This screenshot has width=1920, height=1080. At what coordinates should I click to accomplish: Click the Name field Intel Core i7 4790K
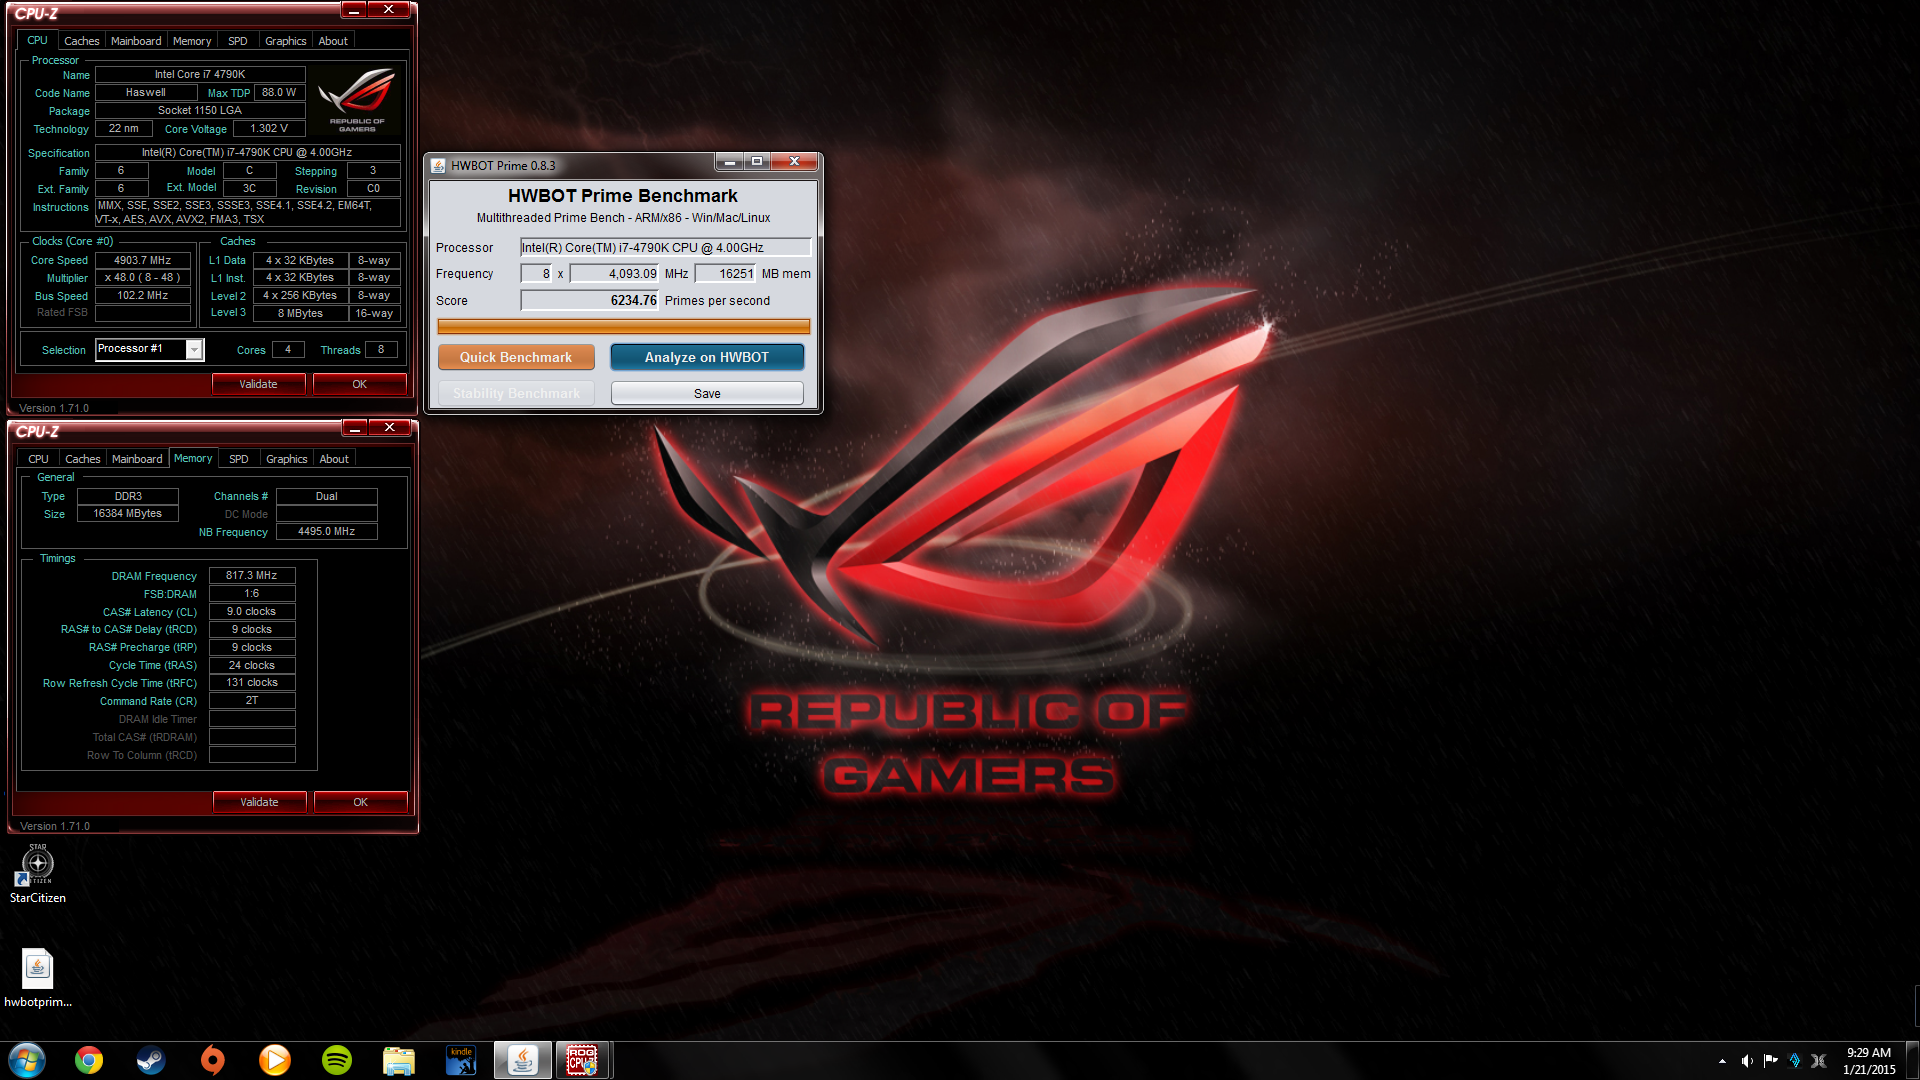pos(200,74)
